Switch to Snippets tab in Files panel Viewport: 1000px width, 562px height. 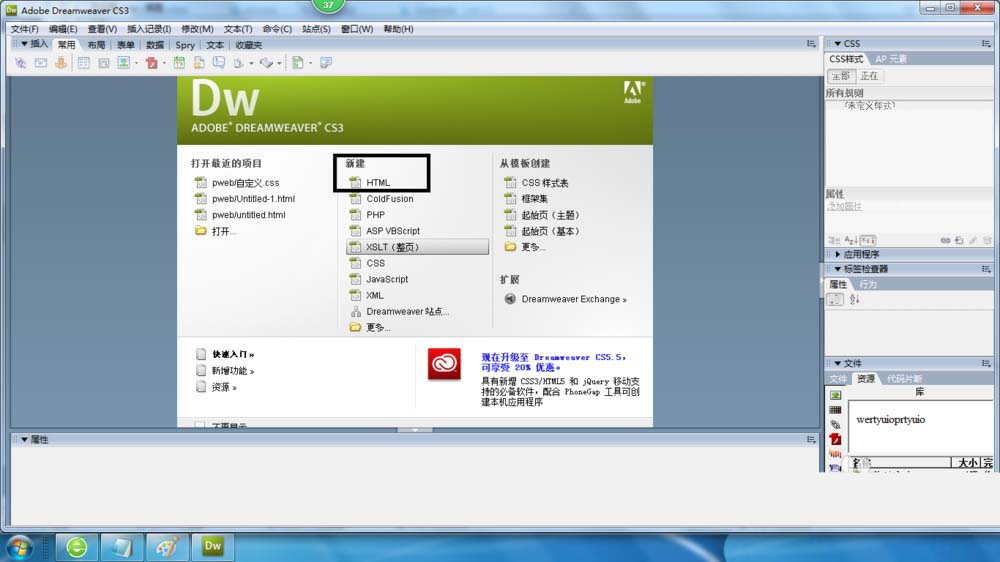click(904, 379)
